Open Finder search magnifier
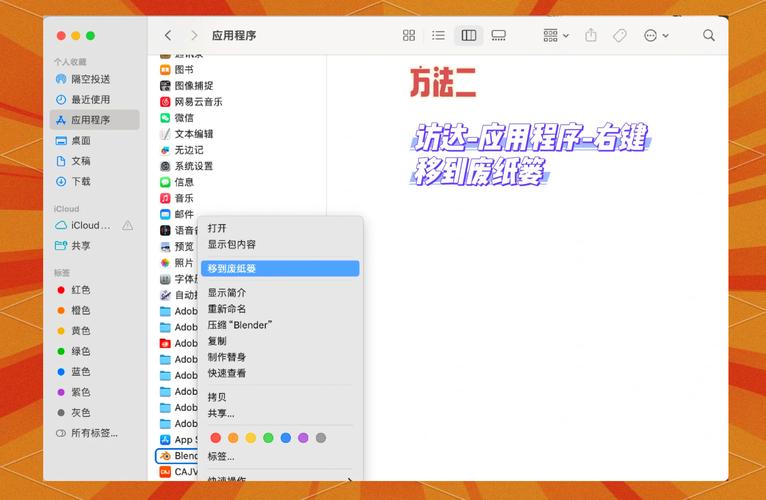Image resolution: width=766 pixels, height=500 pixels. click(709, 35)
